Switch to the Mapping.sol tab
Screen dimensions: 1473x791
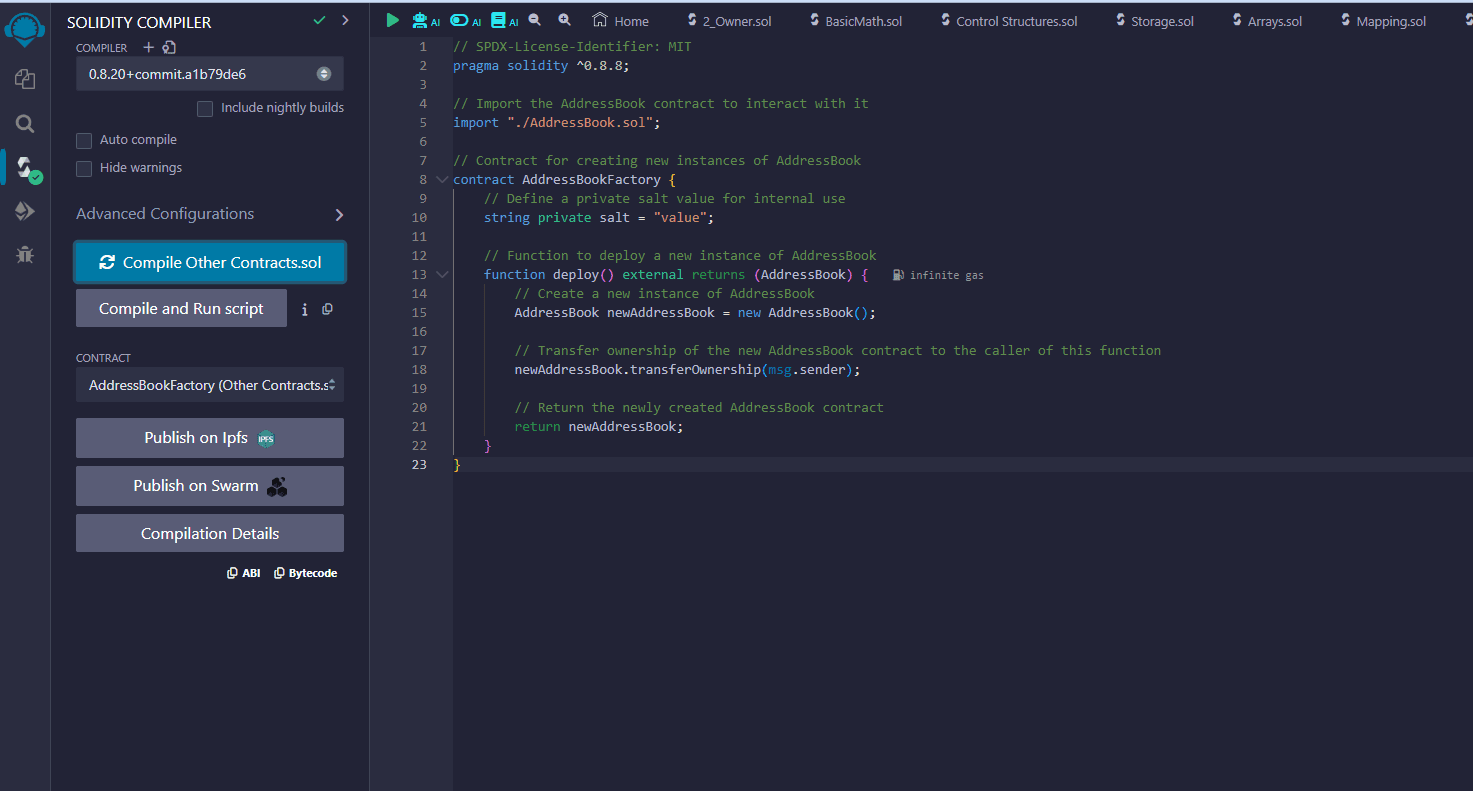tap(1382, 21)
